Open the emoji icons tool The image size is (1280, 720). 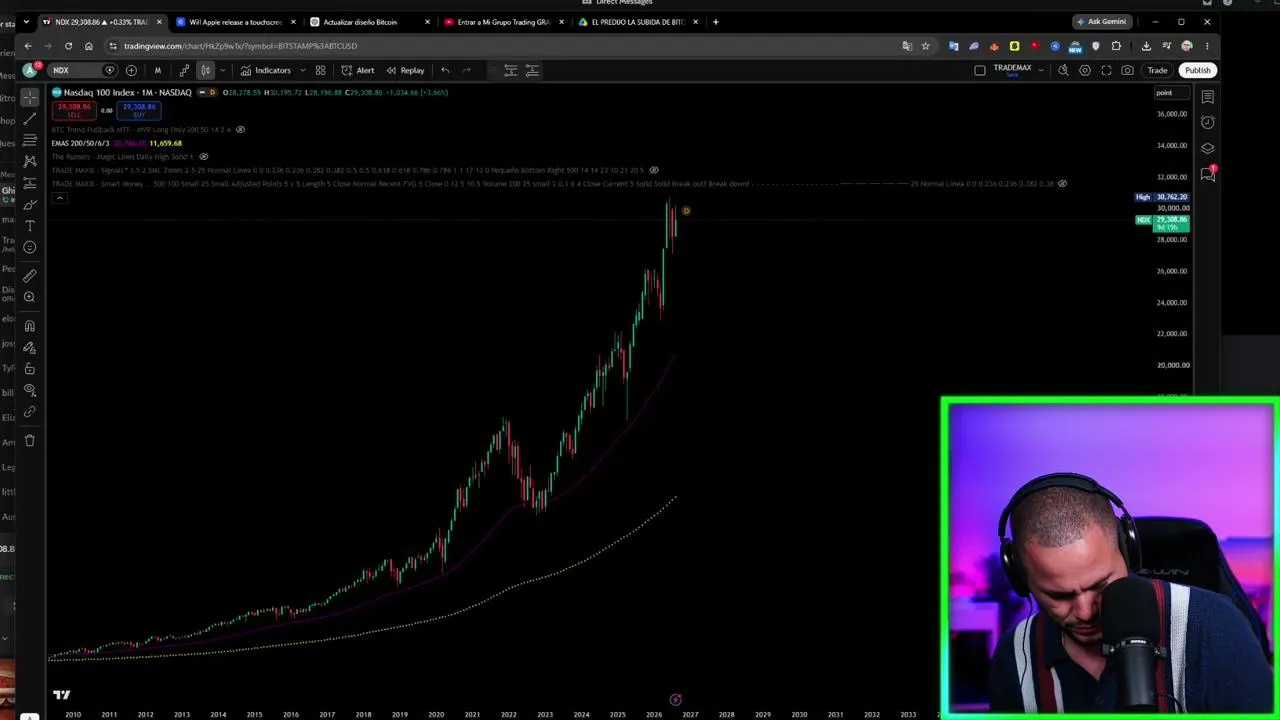30,247
